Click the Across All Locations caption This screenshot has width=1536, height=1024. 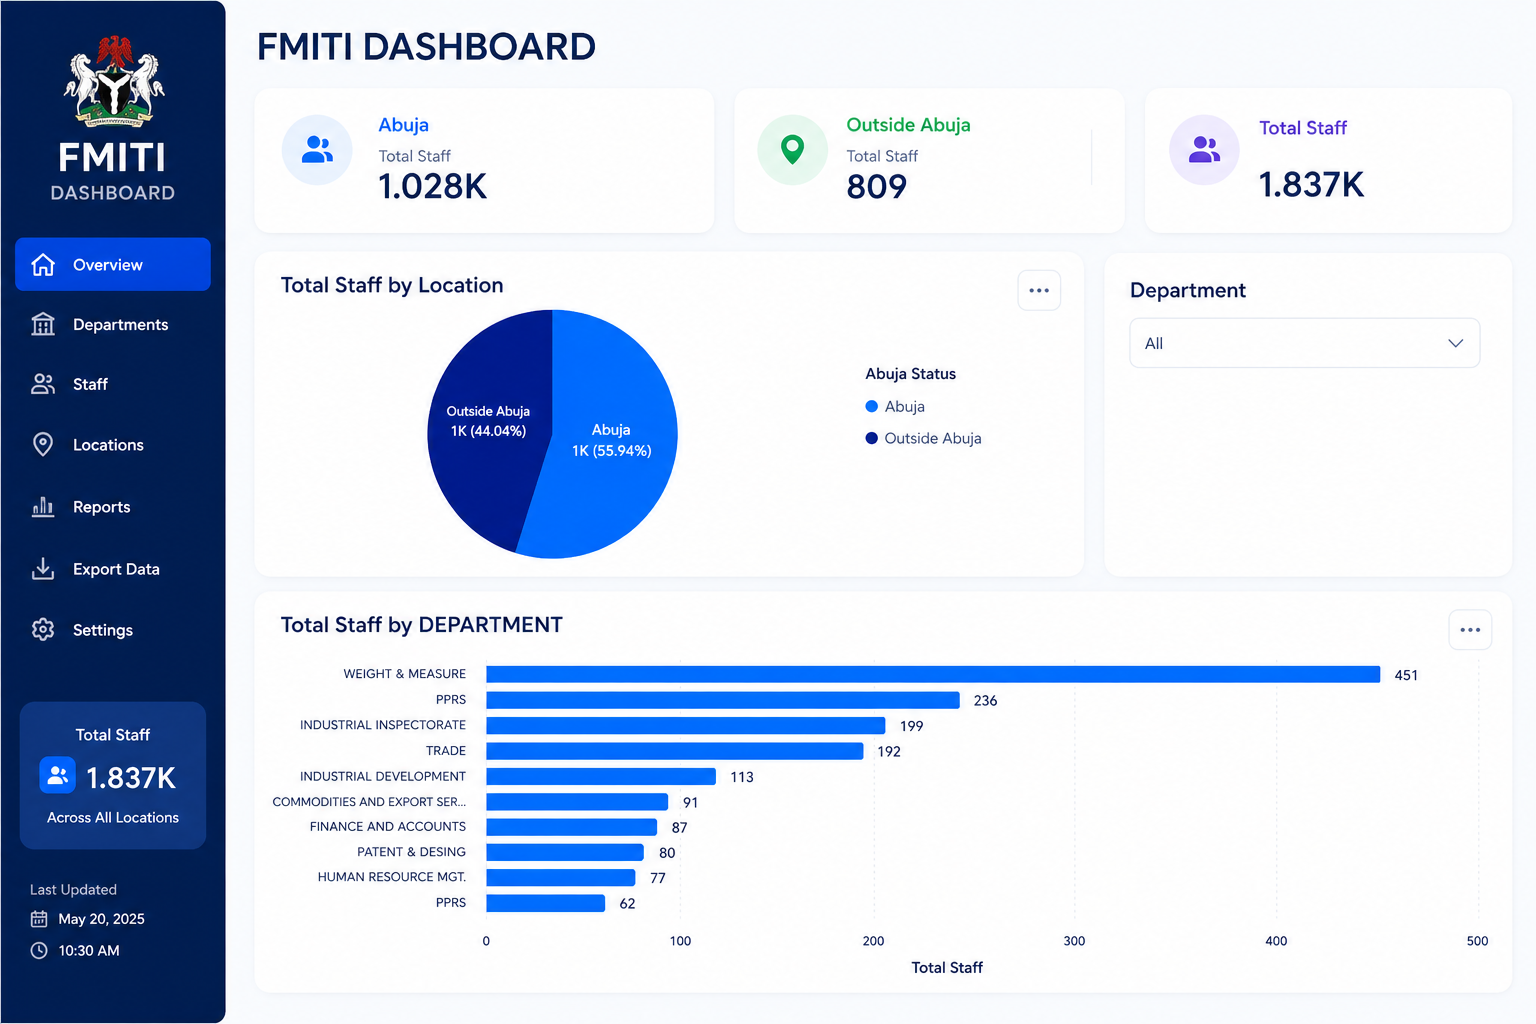(113, 817)
